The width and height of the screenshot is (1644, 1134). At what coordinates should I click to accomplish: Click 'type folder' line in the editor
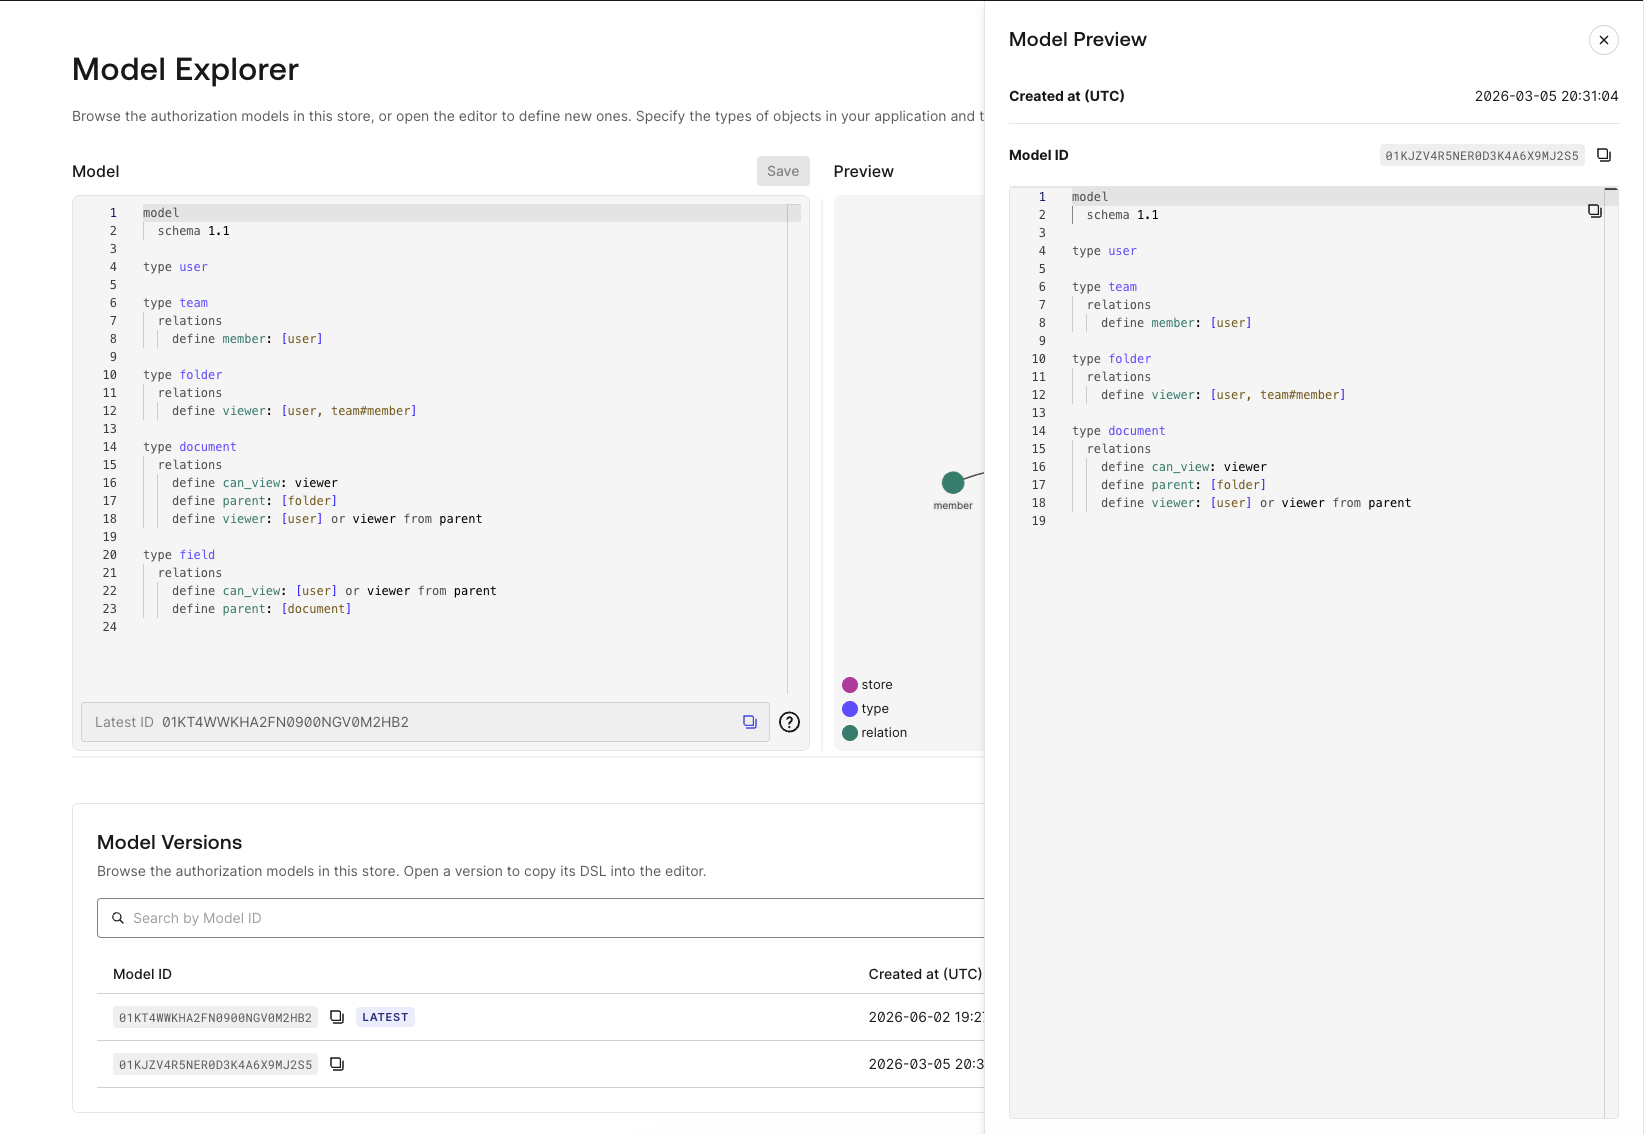[182, 375]
